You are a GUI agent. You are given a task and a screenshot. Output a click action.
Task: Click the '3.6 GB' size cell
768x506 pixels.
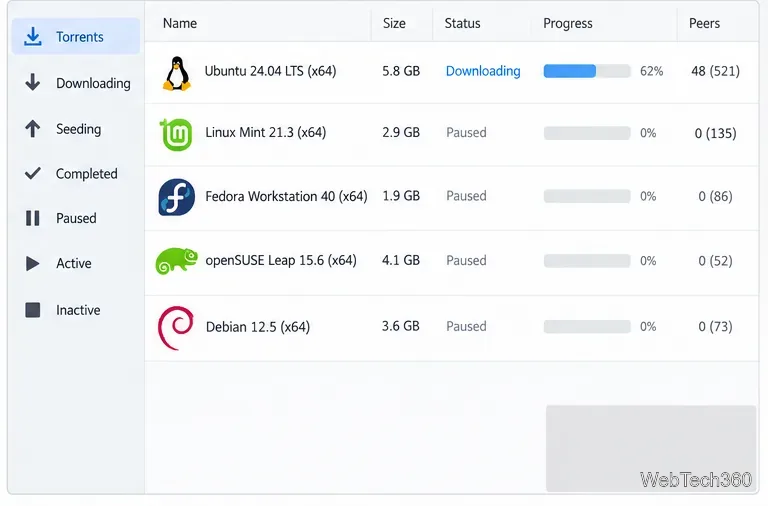401,326
